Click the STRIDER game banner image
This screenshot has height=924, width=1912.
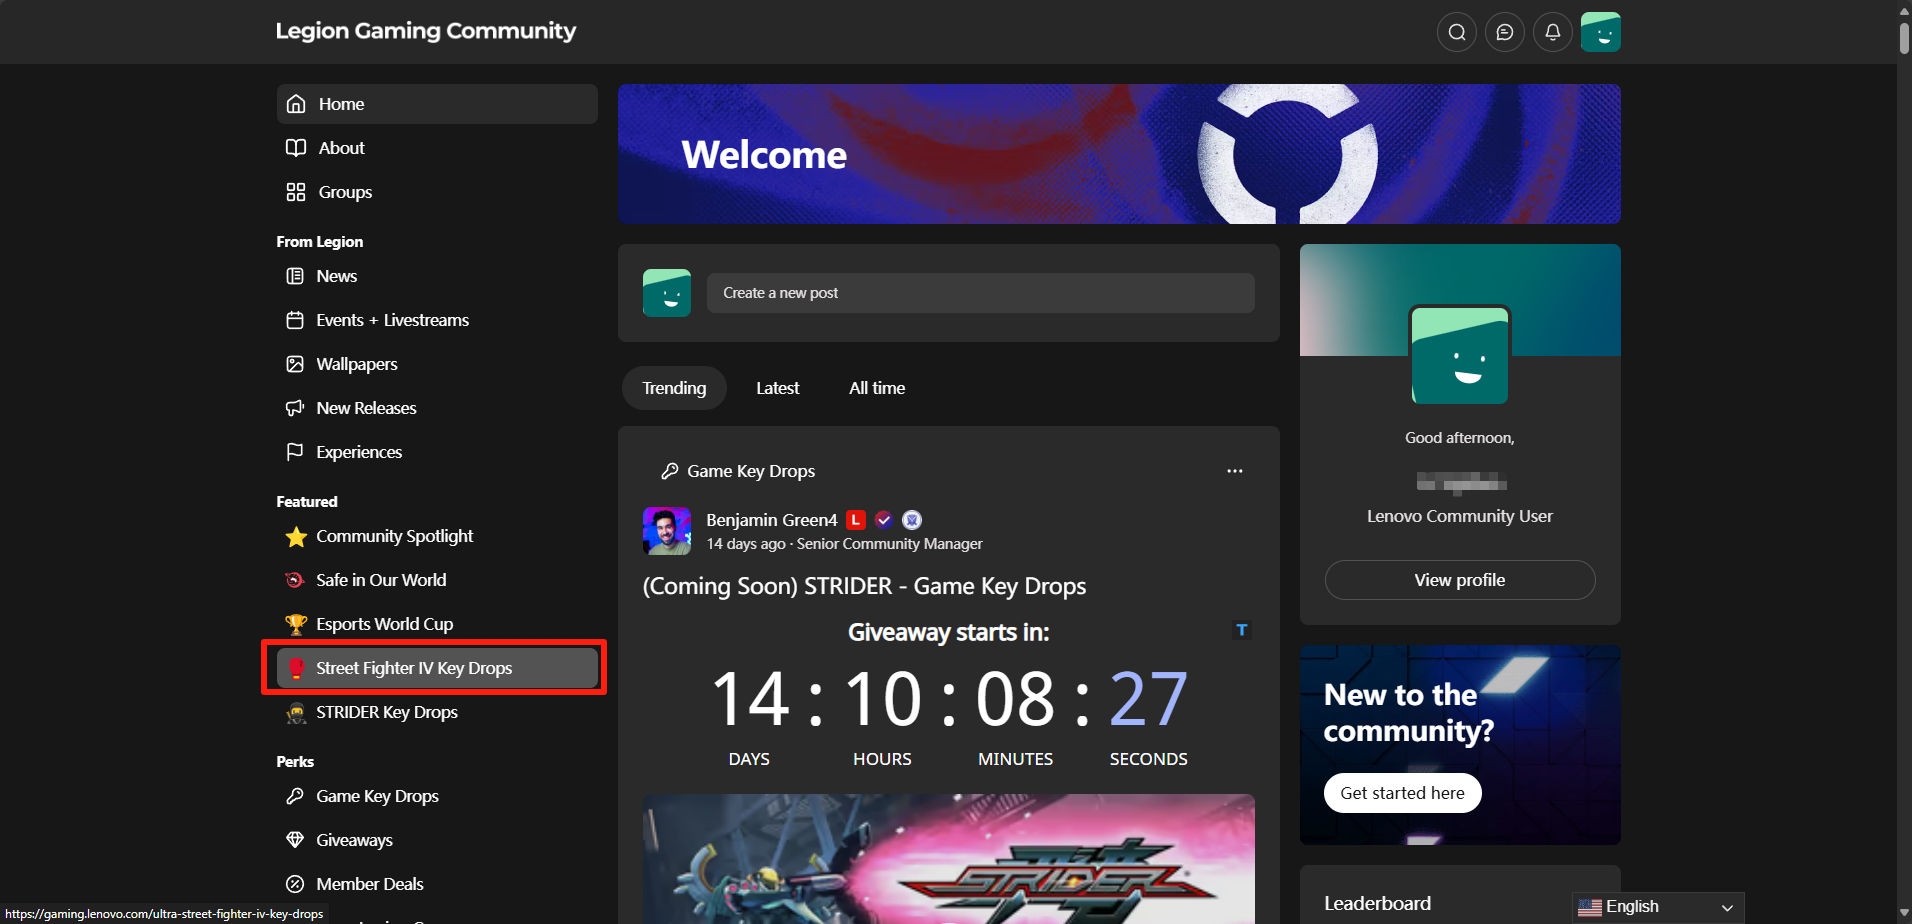click(949, 859)
